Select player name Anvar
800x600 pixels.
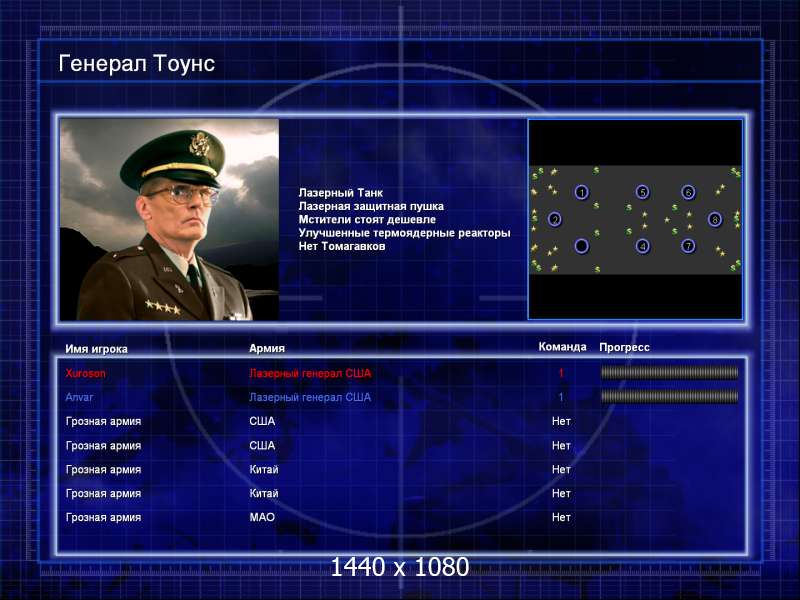79,397
